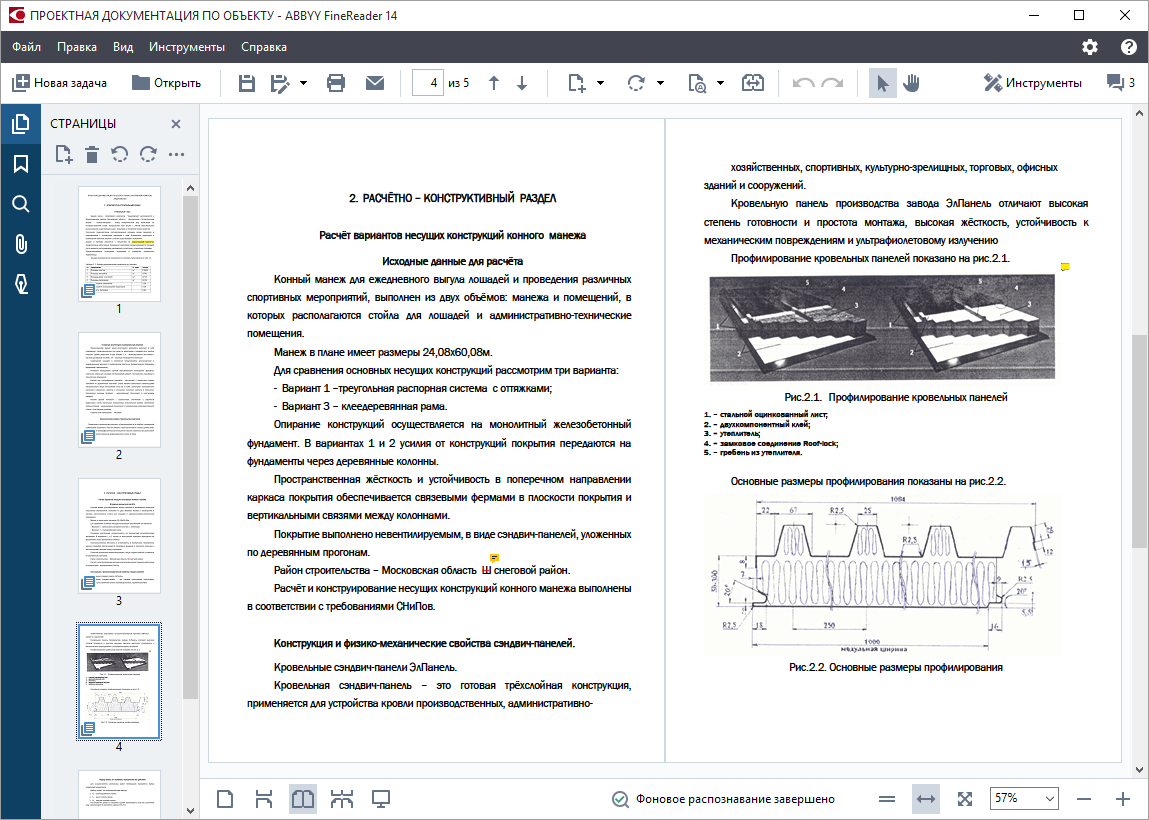The width and height of the screenshot is (1149, 820).
Task: Click the New Task (Новая задача) button
Action: pyautogui.click(x=59, y=83)
